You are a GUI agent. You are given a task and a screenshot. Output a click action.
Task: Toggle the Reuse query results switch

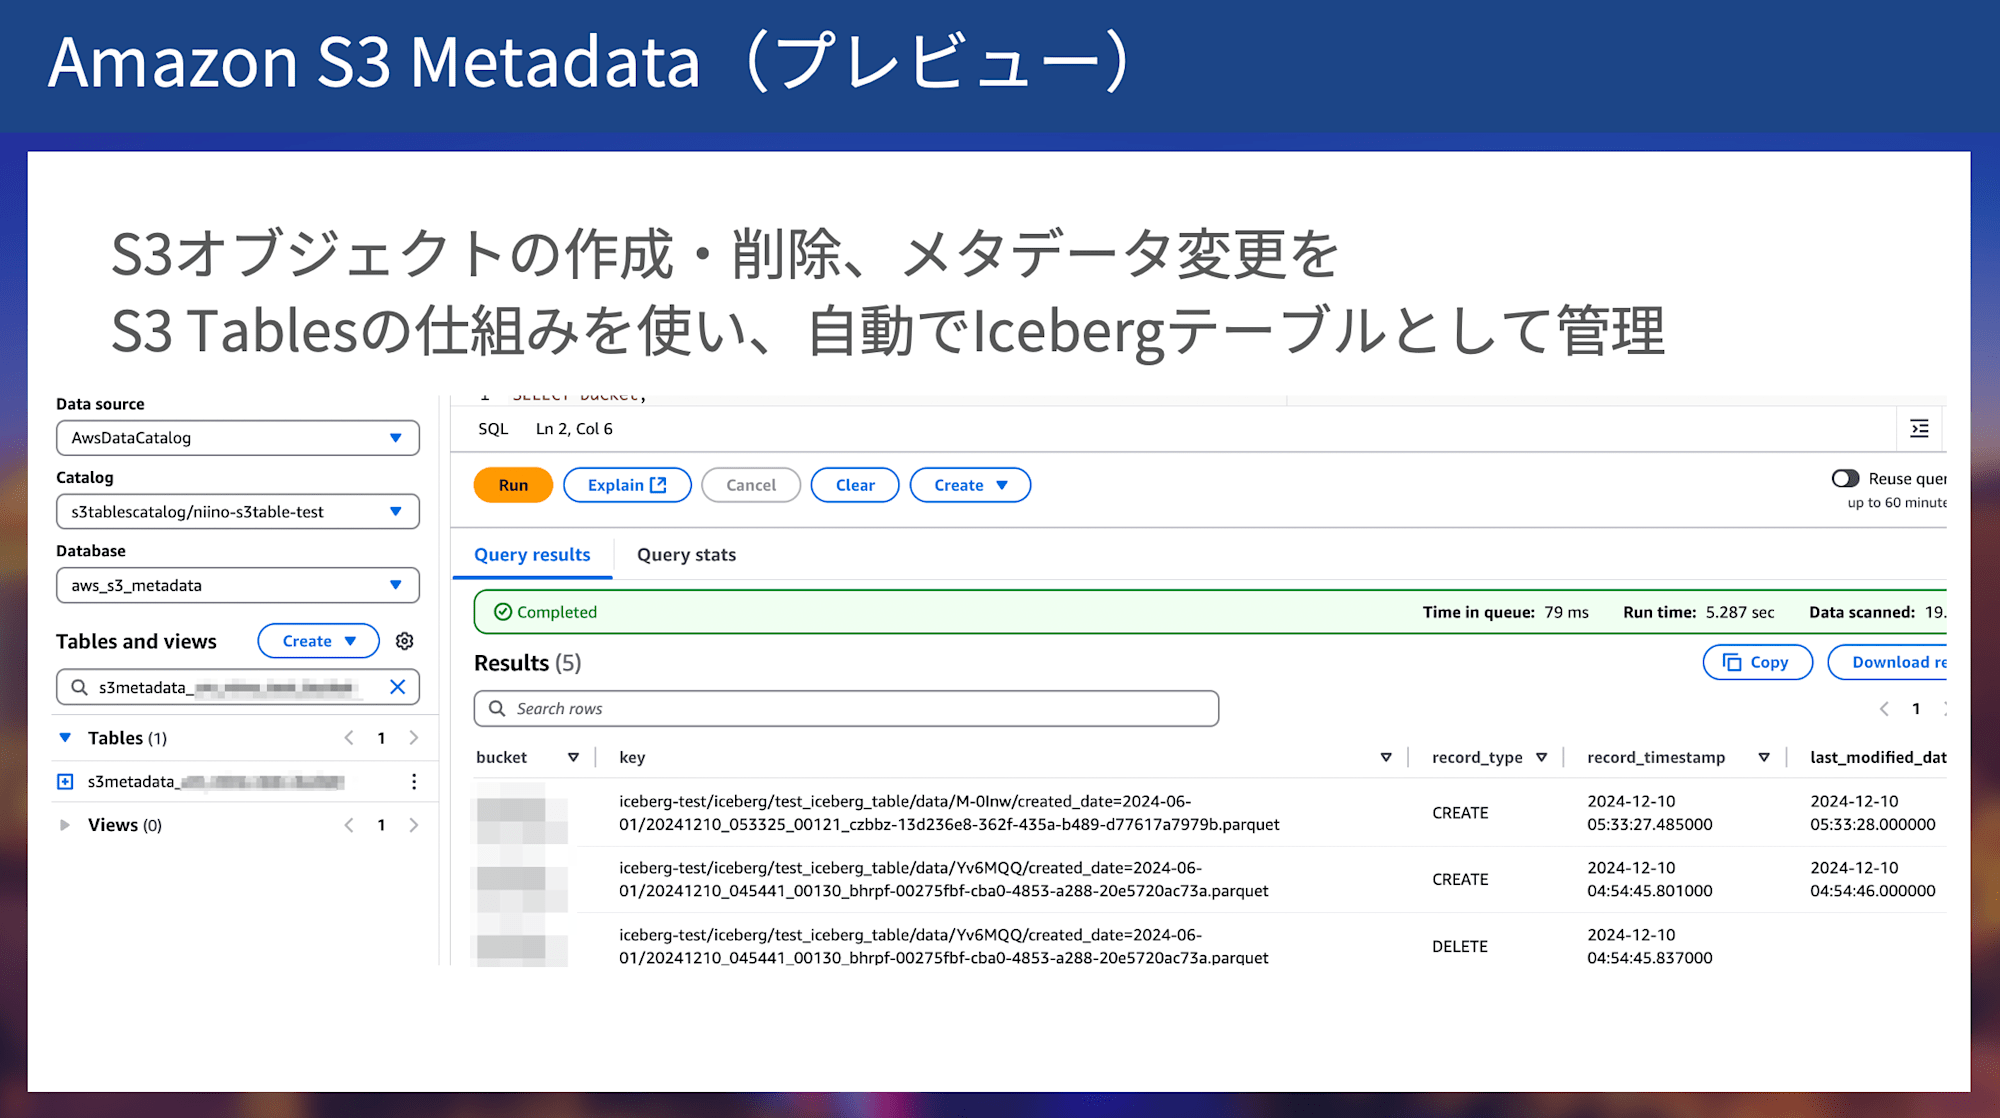tap(1839, 481)
